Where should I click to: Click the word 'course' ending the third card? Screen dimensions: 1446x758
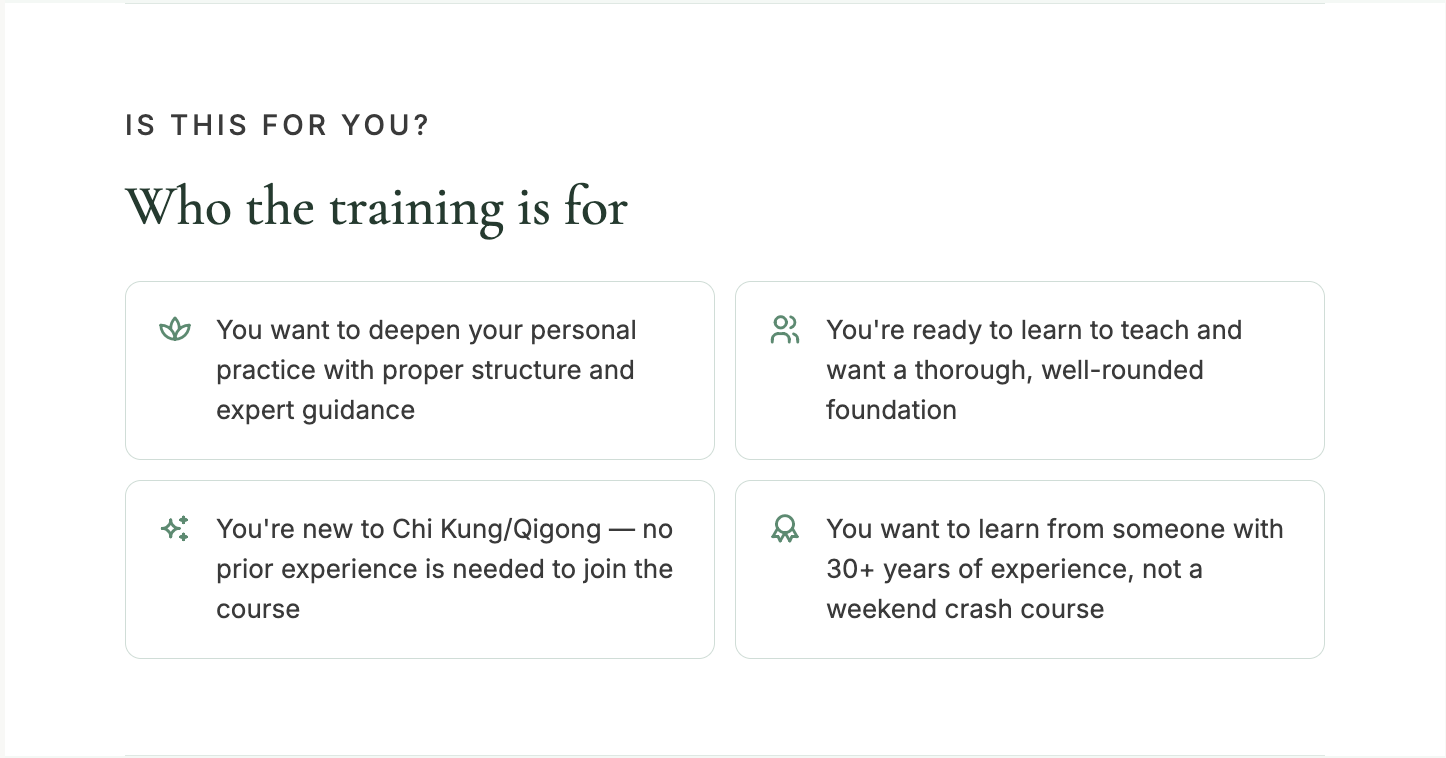258,609
